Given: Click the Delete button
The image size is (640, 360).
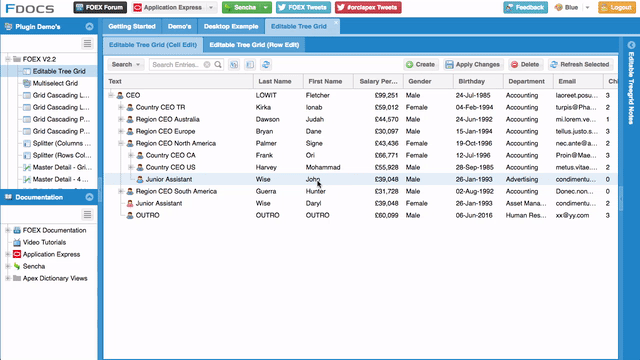Looking at the screenshot, I should 525,64.
